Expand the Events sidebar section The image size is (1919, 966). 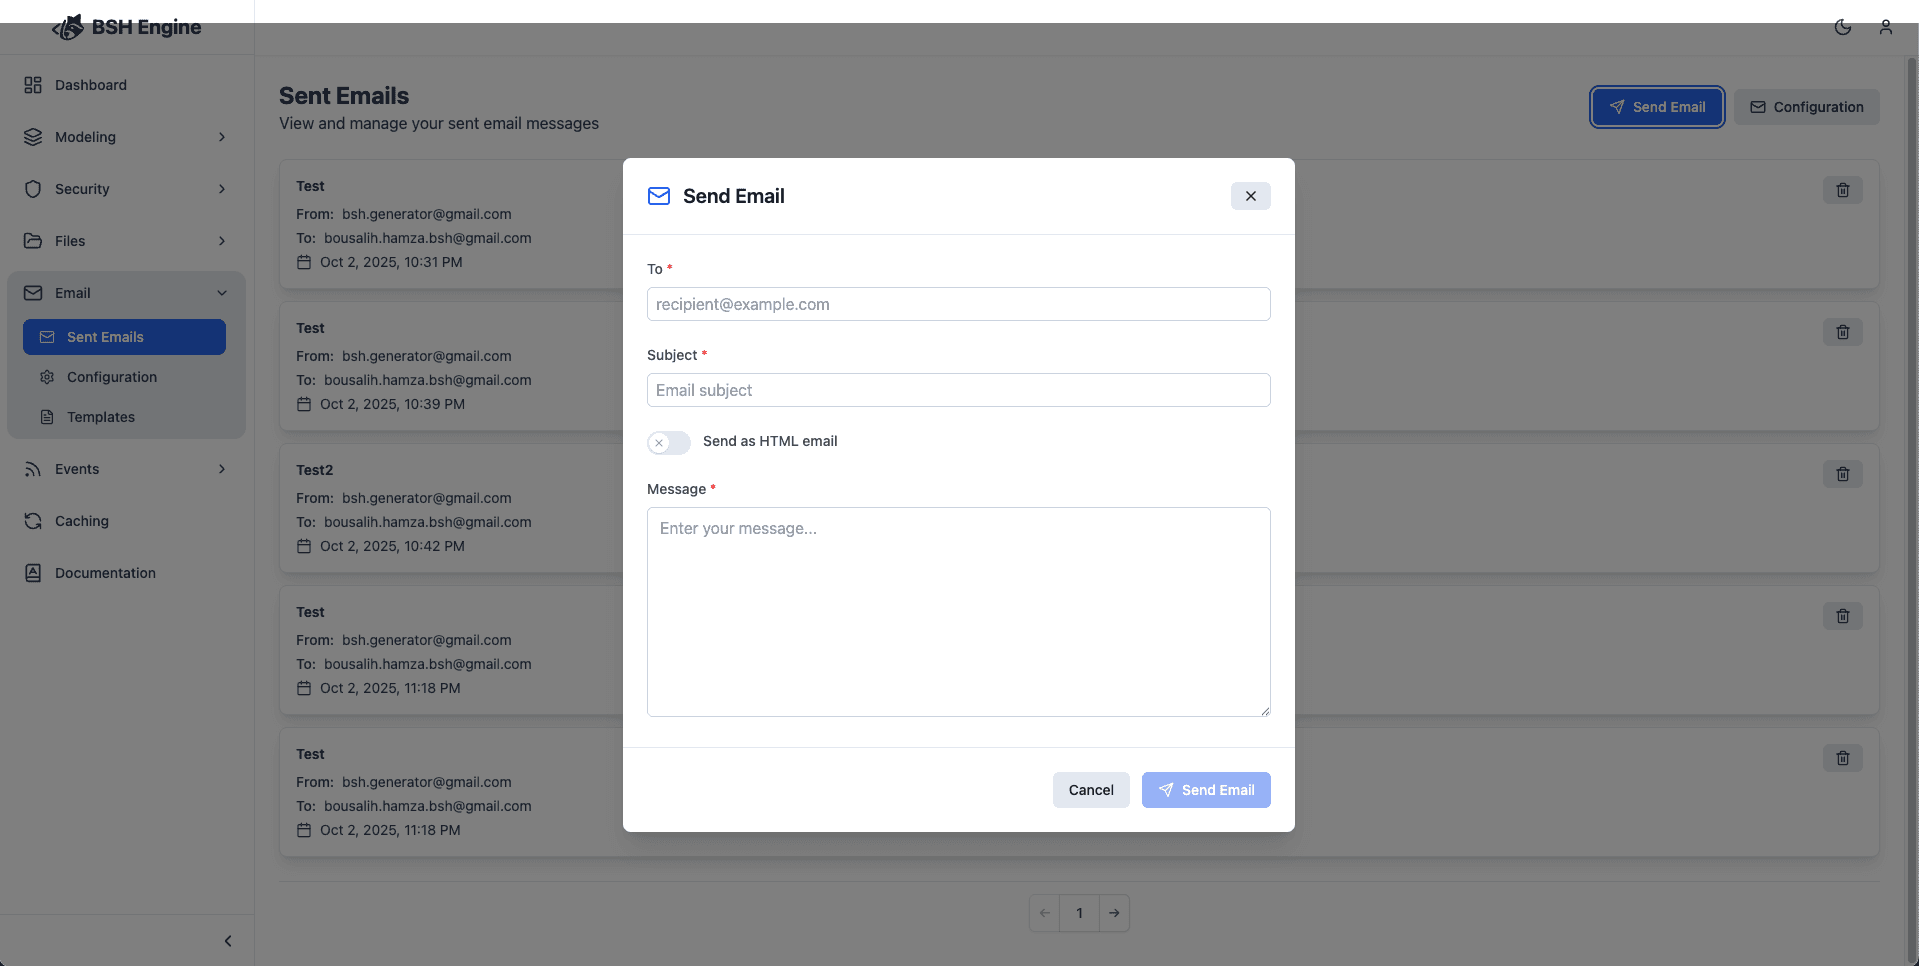coord(126,469)
